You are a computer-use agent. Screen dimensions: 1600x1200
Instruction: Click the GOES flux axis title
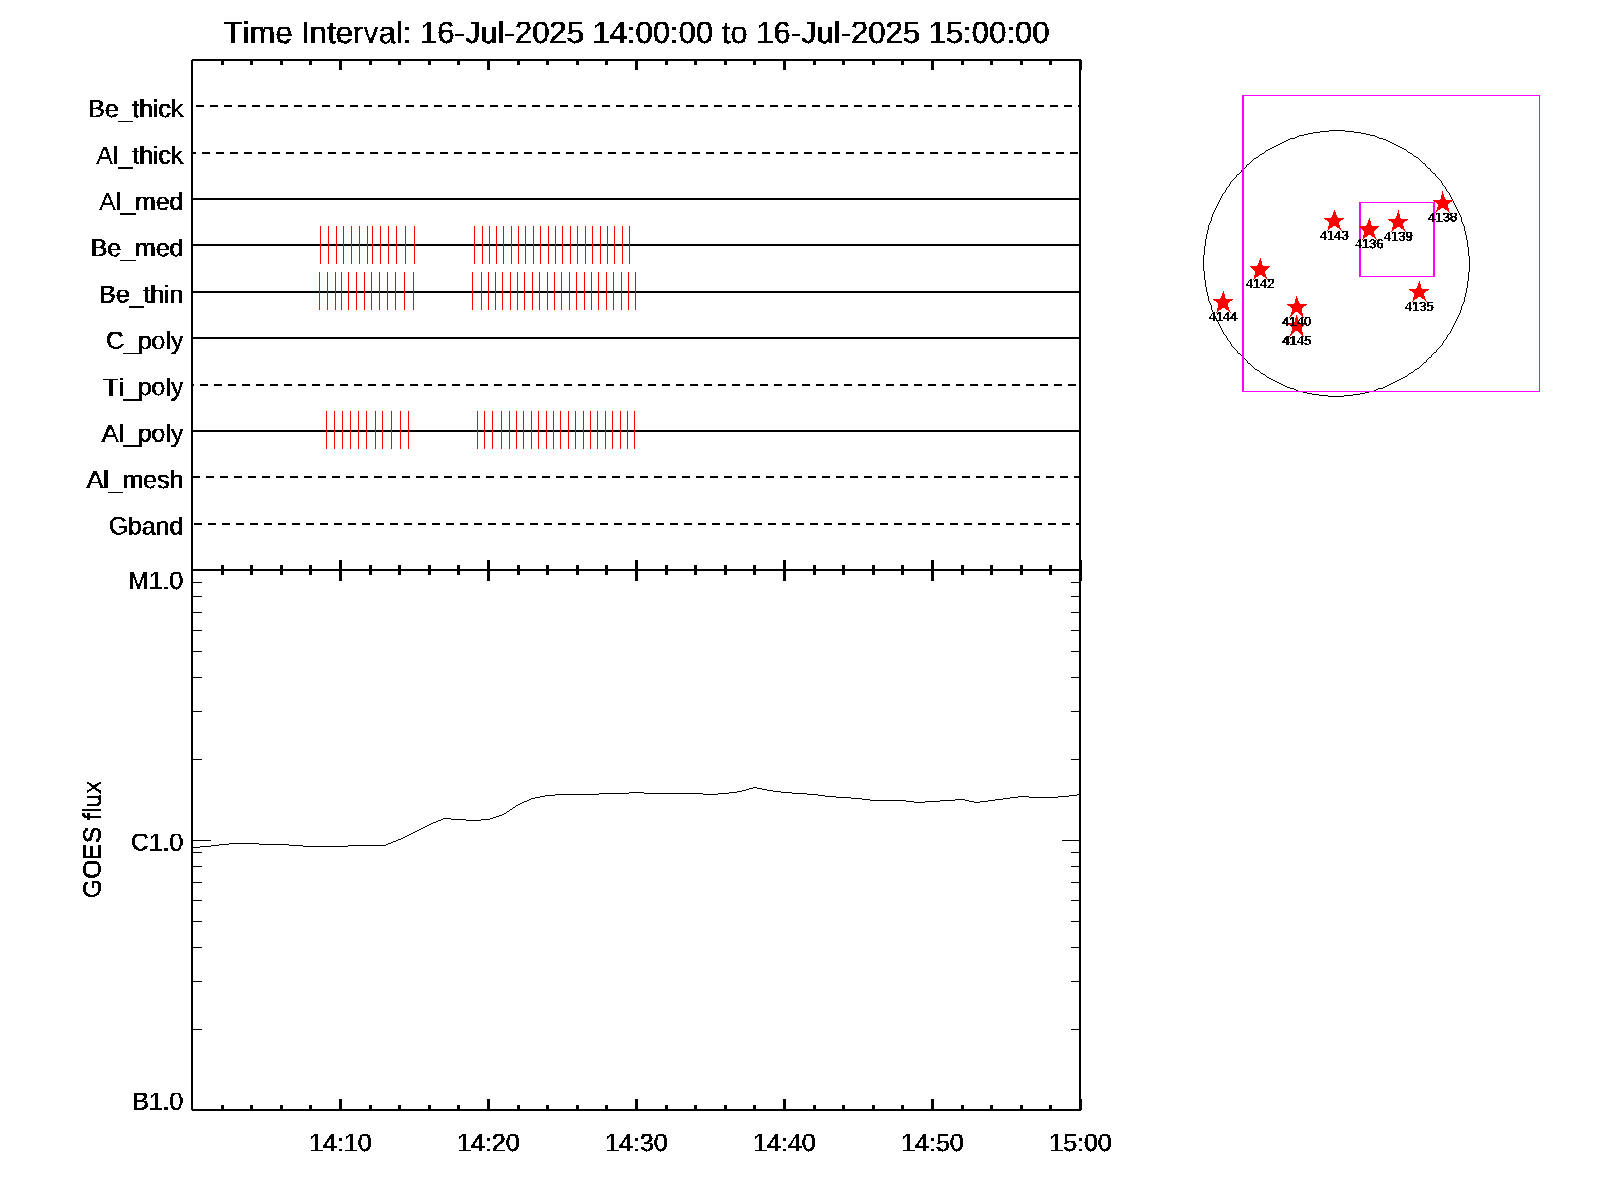pyautogui.click(x=92, y=839)
